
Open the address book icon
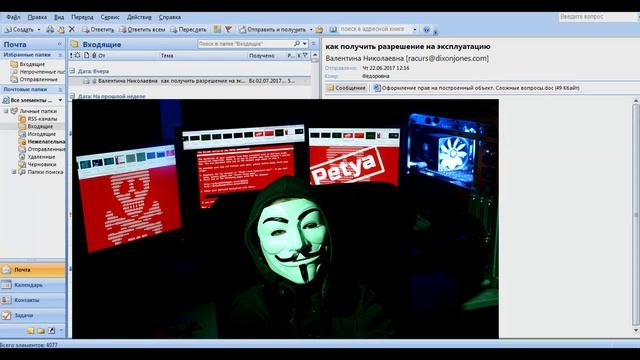pyautogui.click(x=333, y=29)
